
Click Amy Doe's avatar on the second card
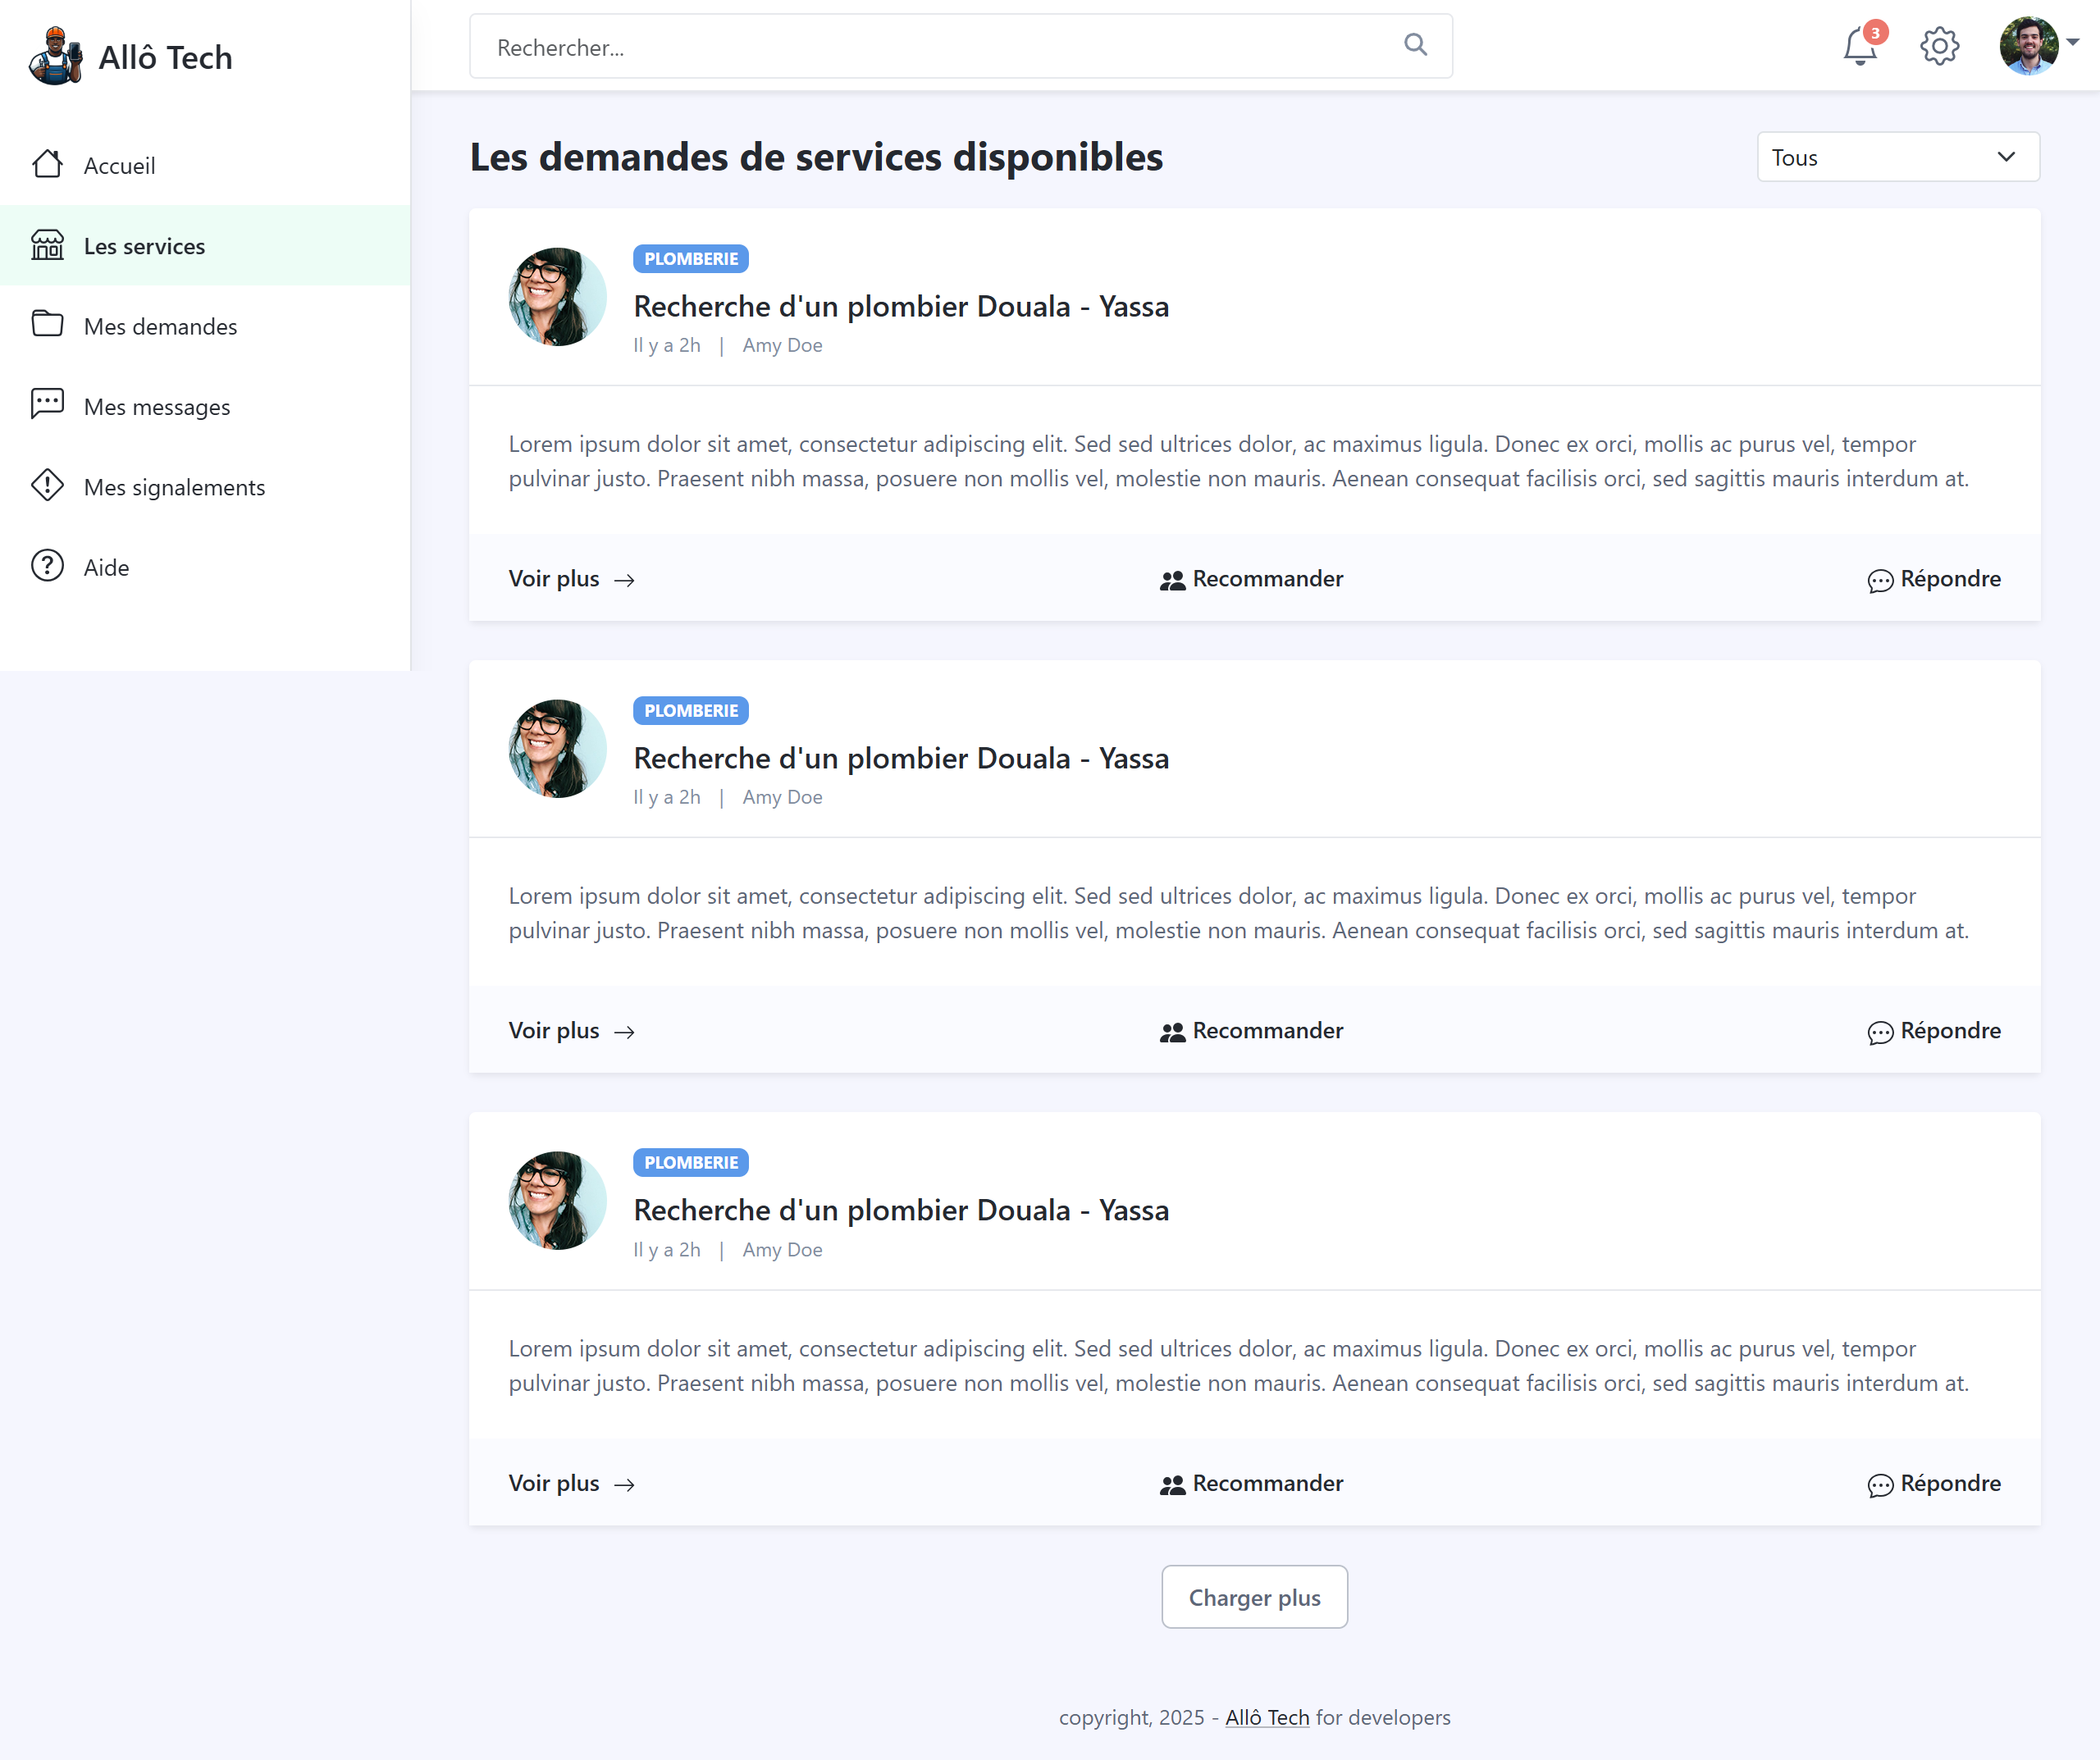[x=557, y=749]
